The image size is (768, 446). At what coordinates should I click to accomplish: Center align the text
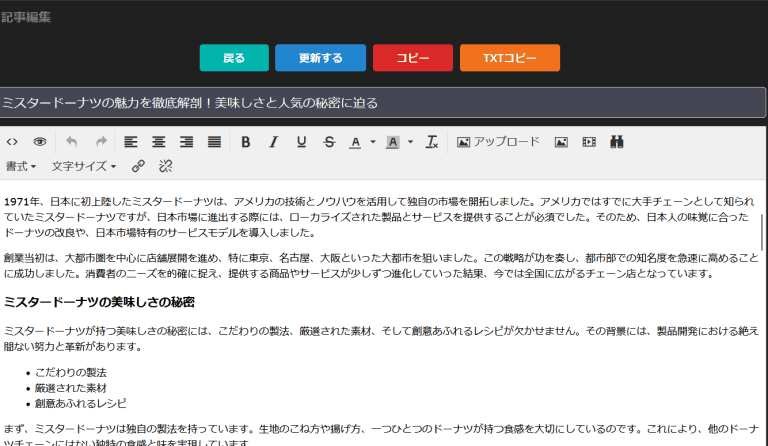[158, 142]
